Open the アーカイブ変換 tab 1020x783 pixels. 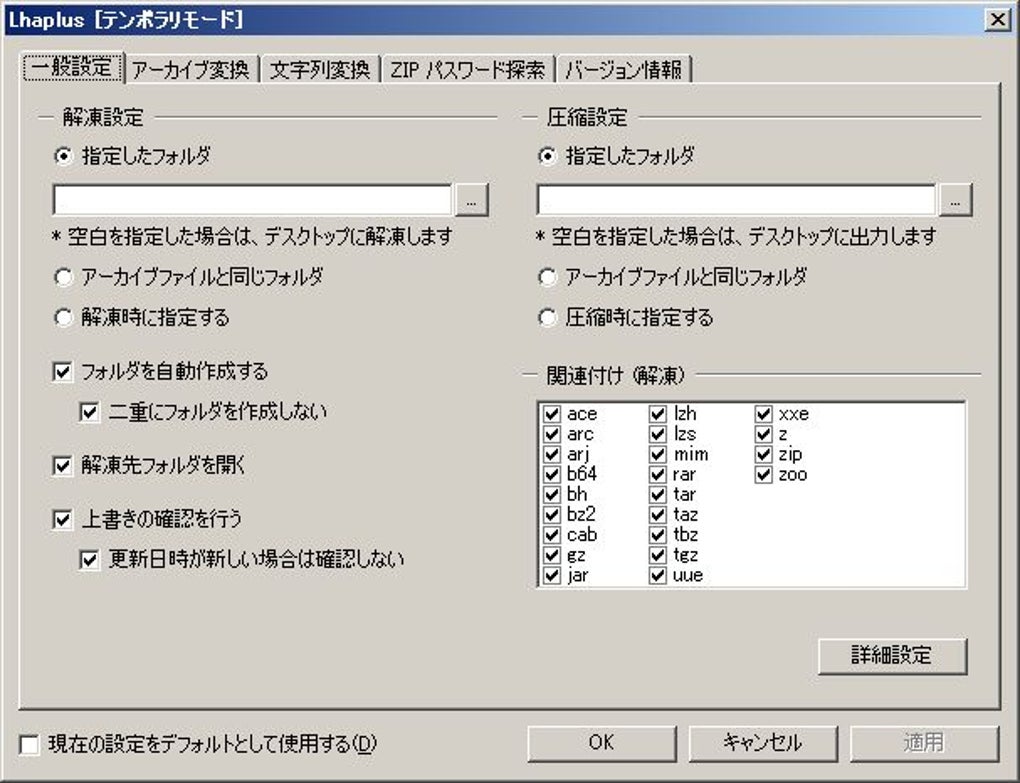click(x=191, y=70)
